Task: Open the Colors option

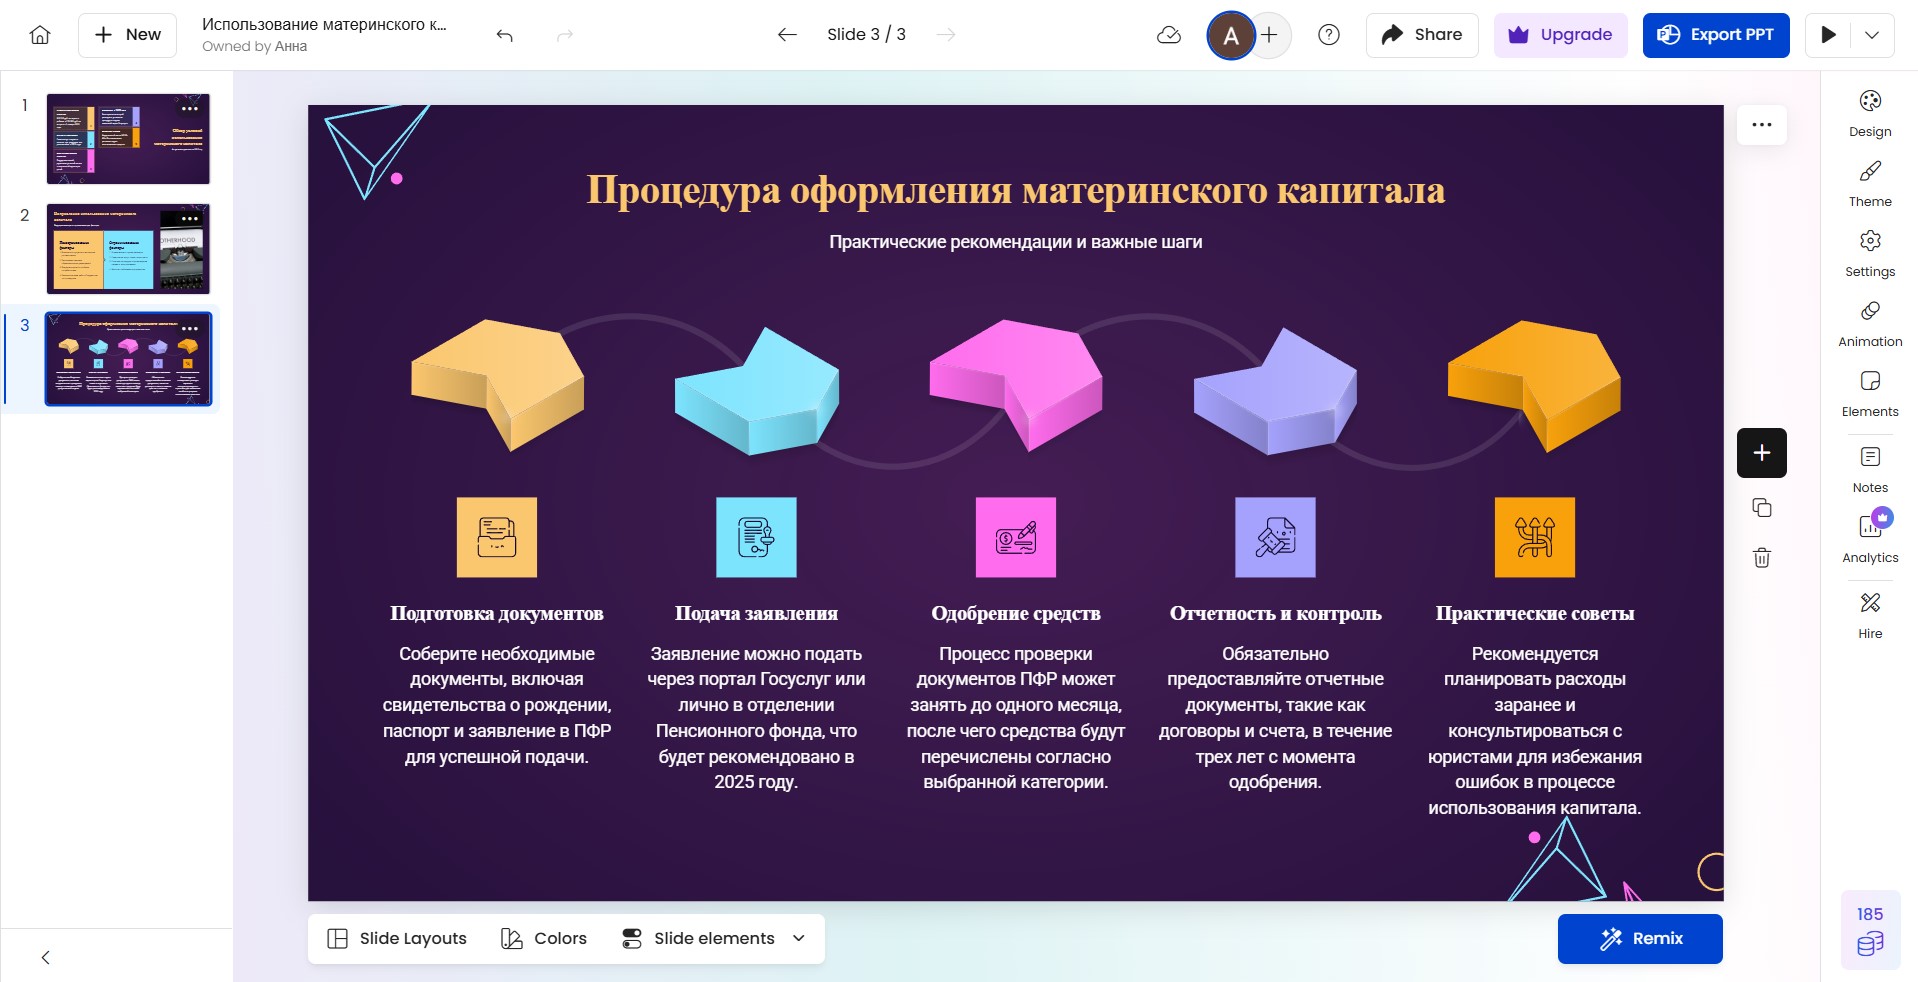Action: (x=544, y=938)
